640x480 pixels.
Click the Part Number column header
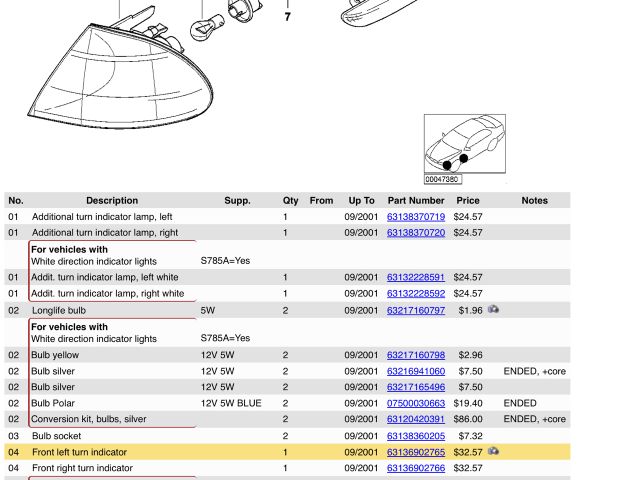pos(415,200)
